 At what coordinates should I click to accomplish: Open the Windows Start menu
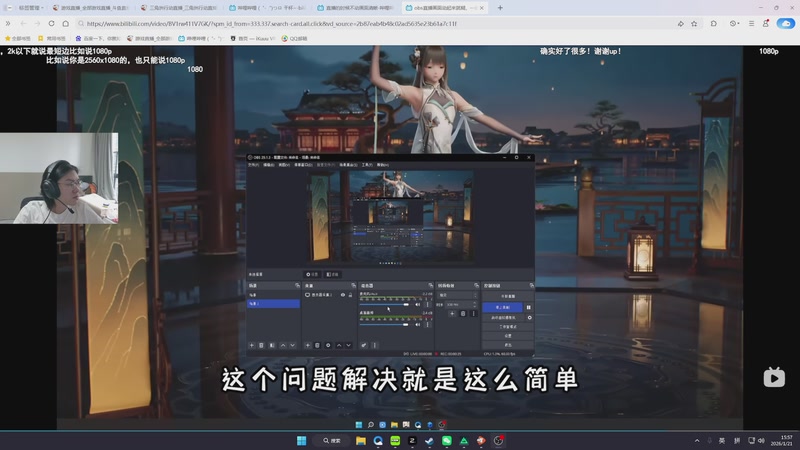coord(302,441)
